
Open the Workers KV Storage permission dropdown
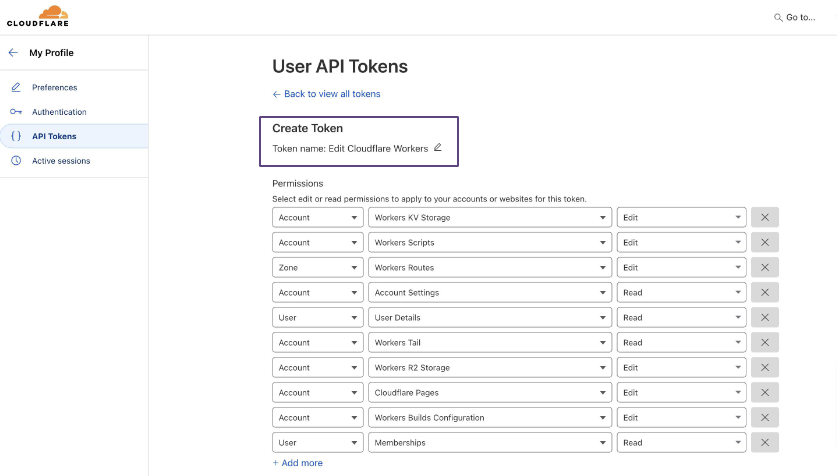click(490, 217)
